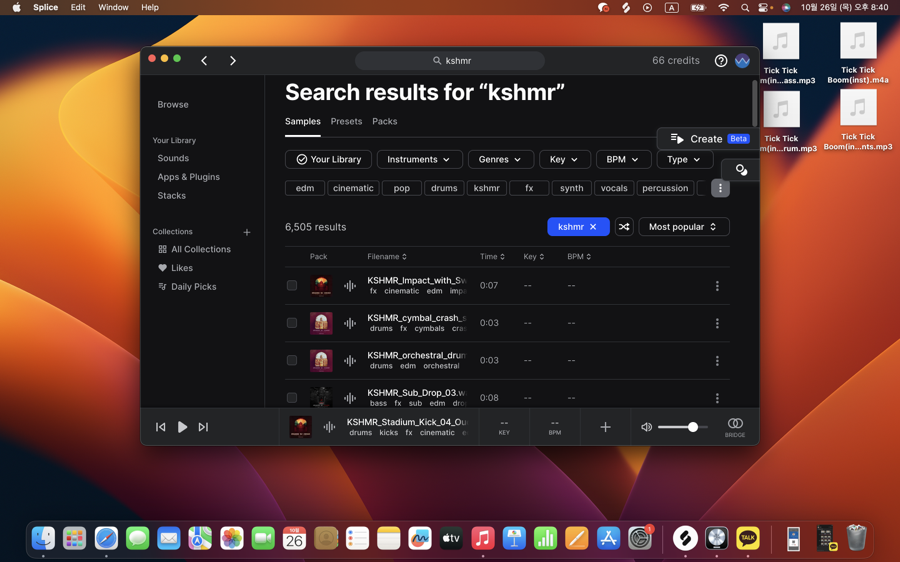Open the Edit menu in menu bar
The image size is (900, 562).
pyautogui.click(x=78, y=7)
